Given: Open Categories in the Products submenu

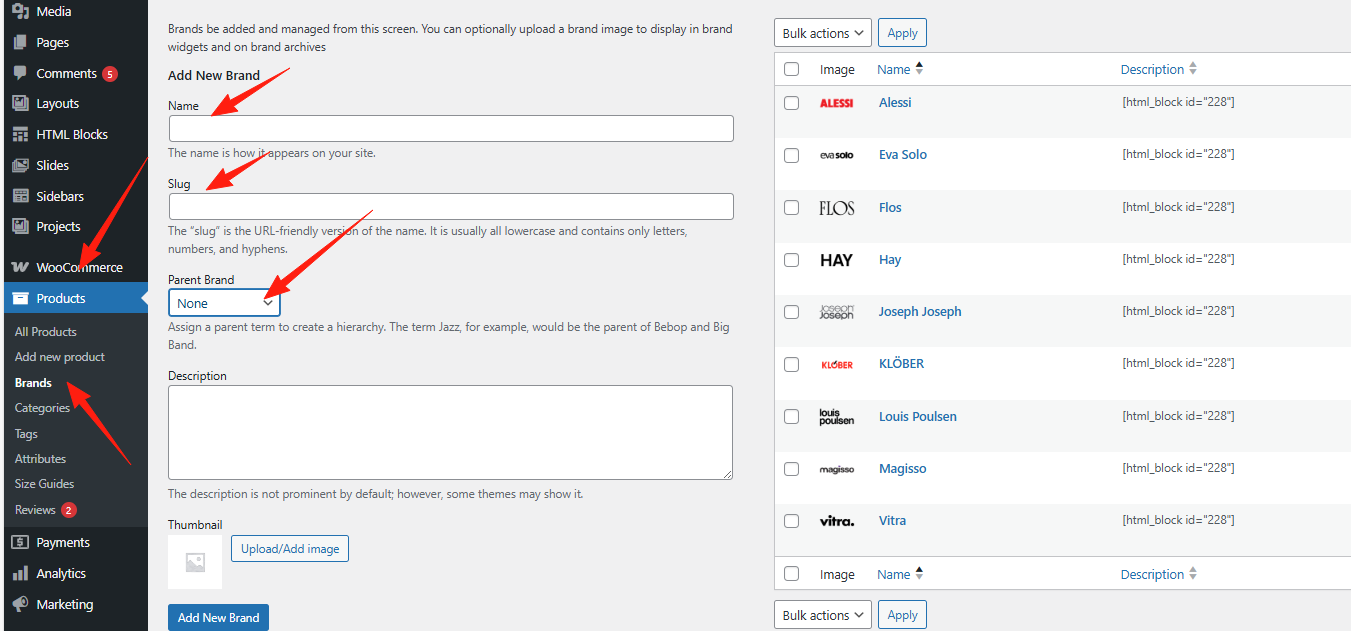Looking at the screenshot, I should [x=42, y=408].
